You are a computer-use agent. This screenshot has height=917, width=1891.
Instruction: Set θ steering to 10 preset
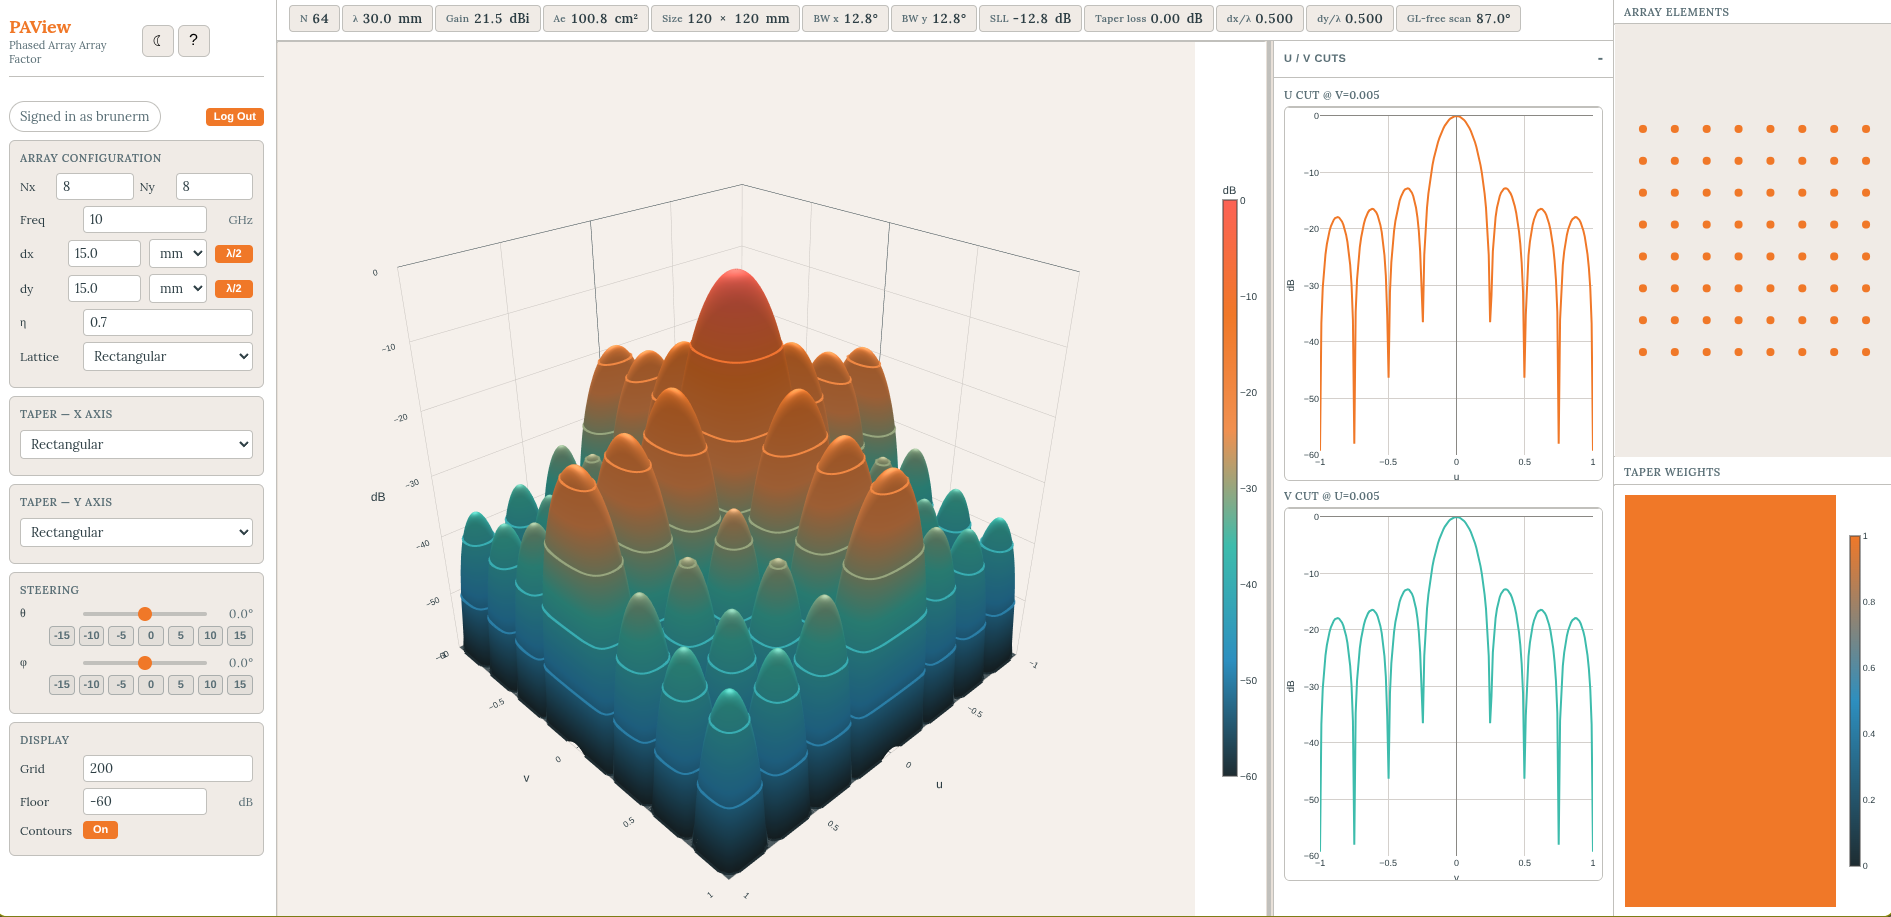click(x=210, y=636)
